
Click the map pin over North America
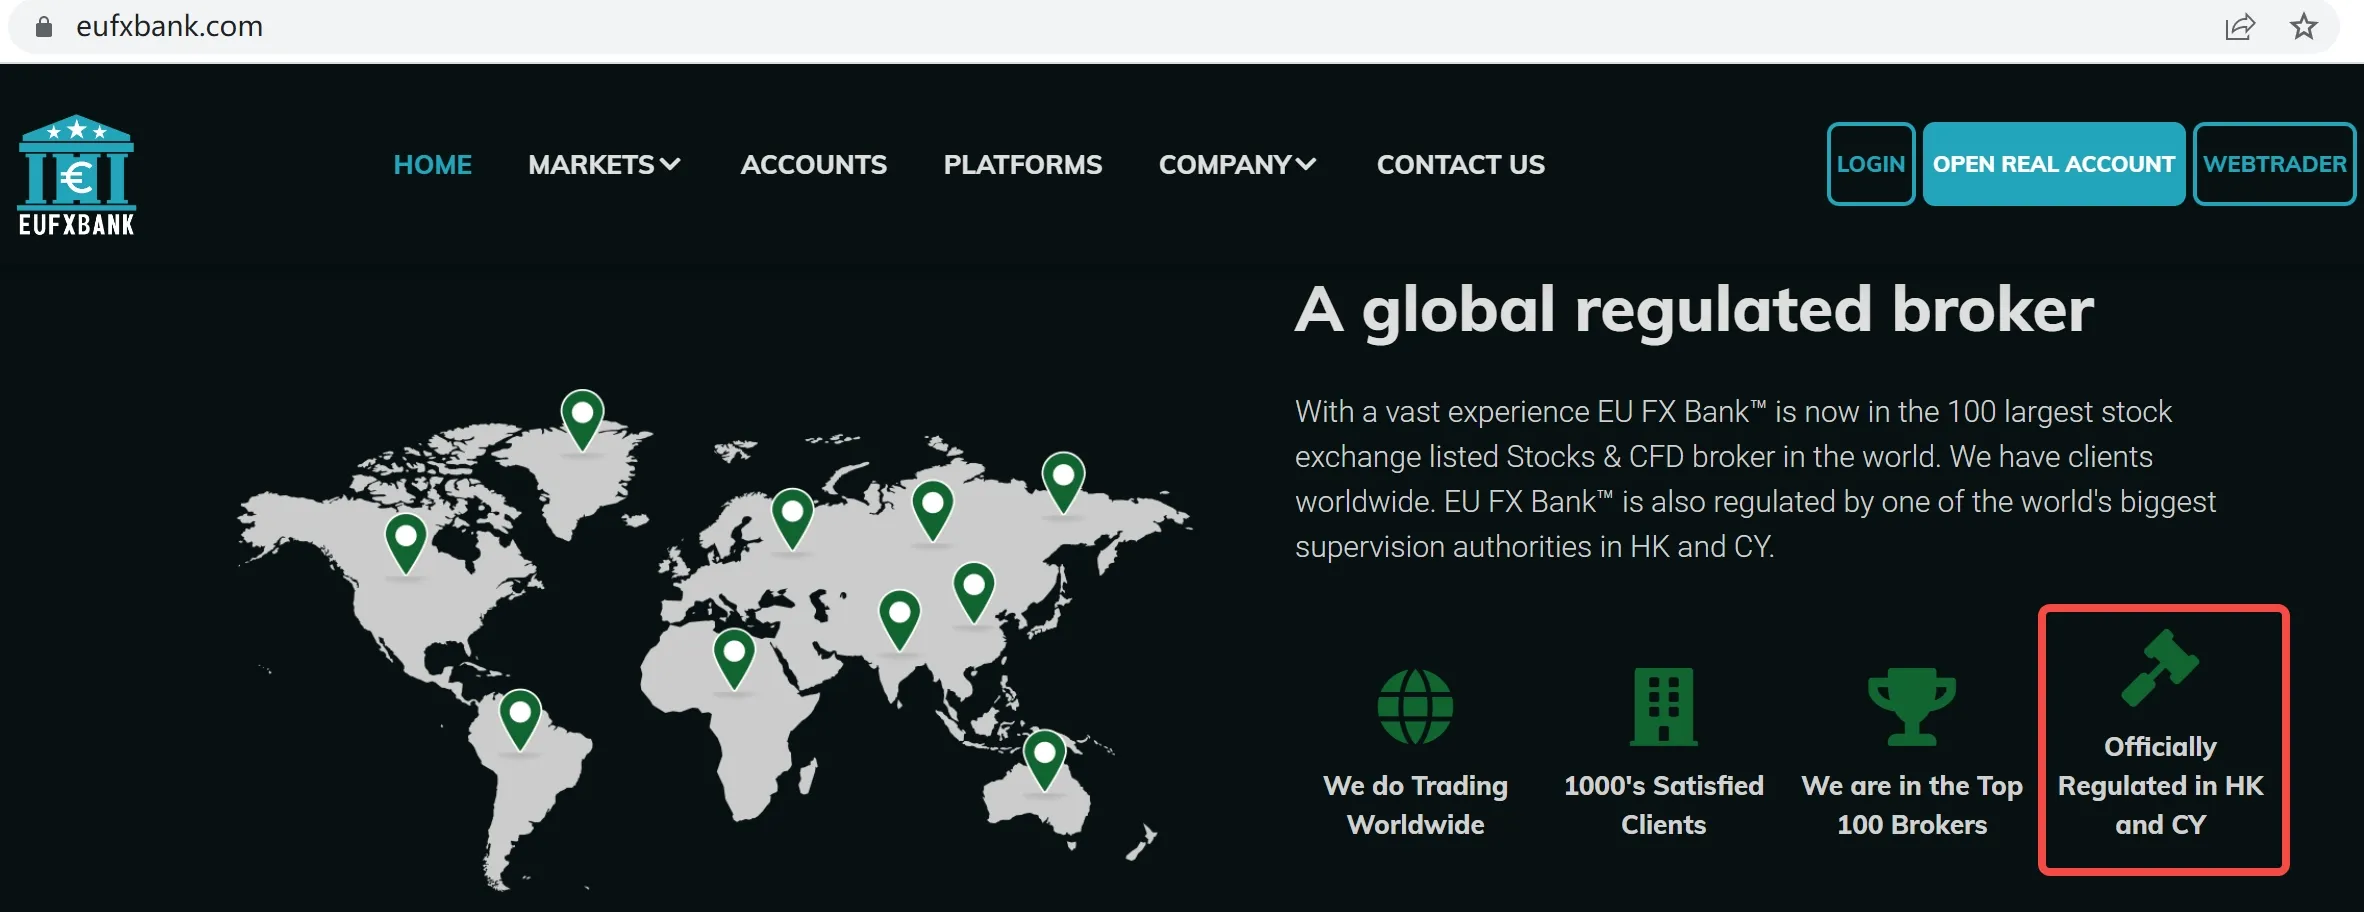coord(406,543)
